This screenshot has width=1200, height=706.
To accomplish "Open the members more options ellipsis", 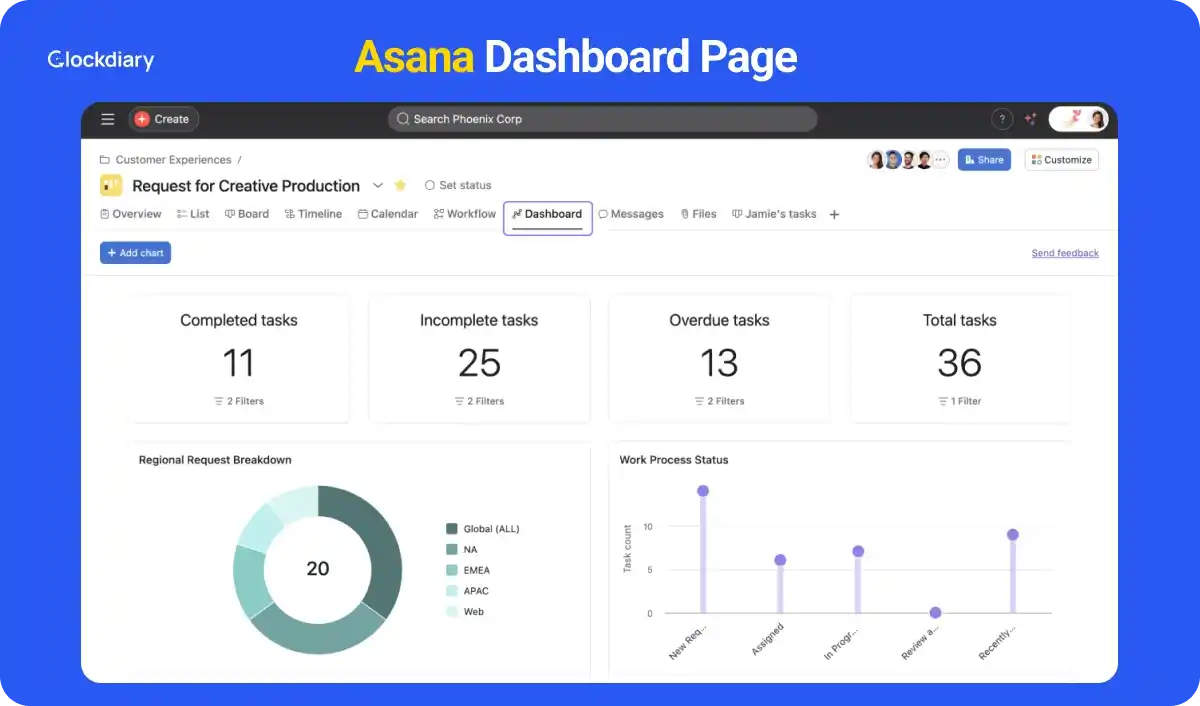I will click(x=940, y=160).
